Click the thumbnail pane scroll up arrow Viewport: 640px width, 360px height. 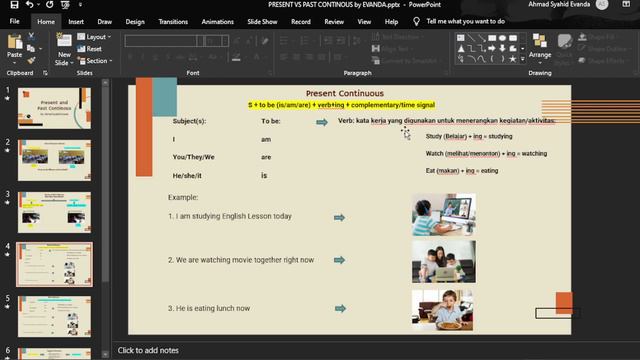click(x=105, y=83)
